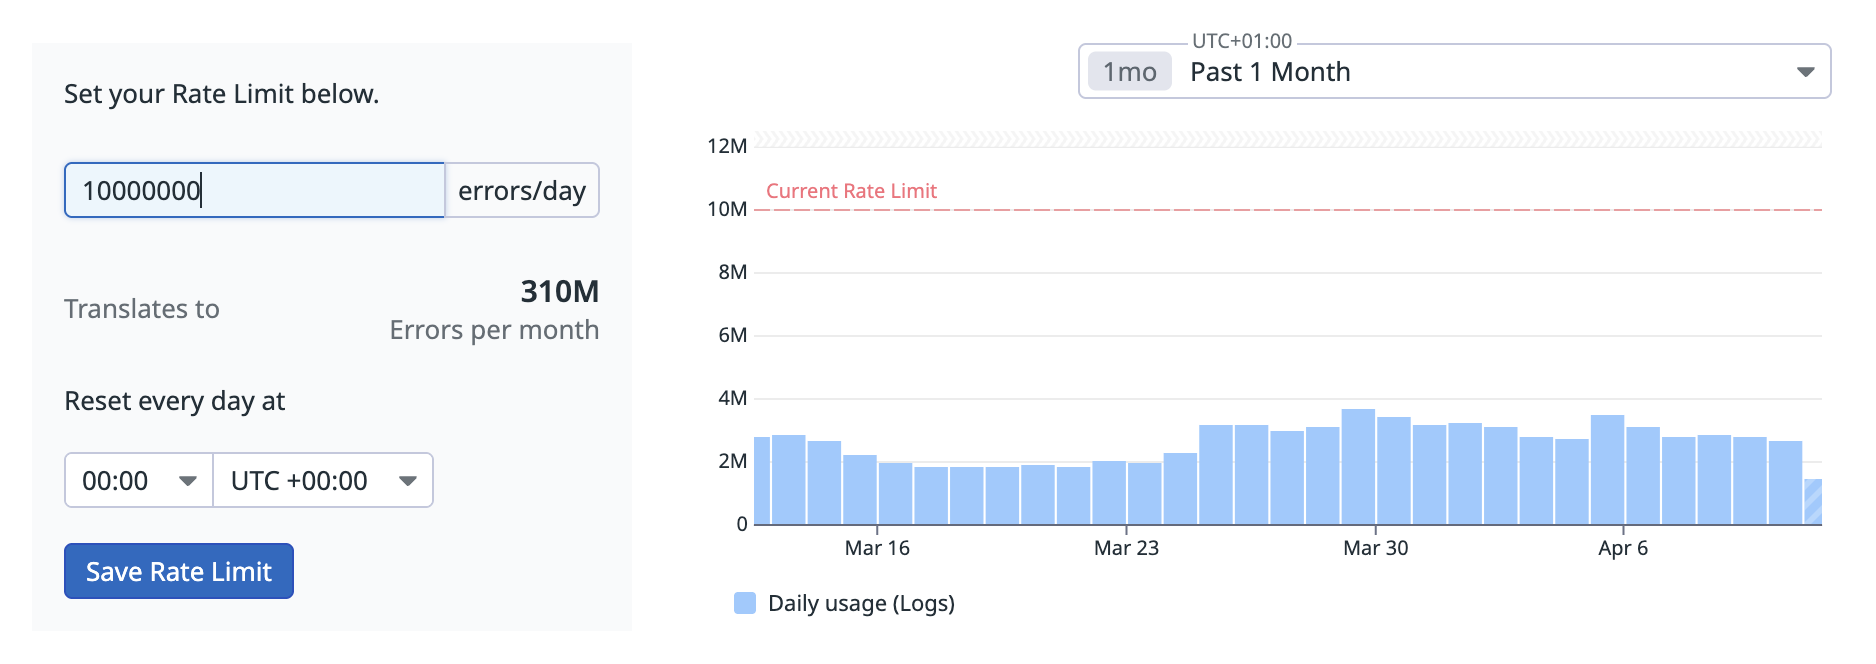Click the 1mo badge in the time selector

[1129, 72]
